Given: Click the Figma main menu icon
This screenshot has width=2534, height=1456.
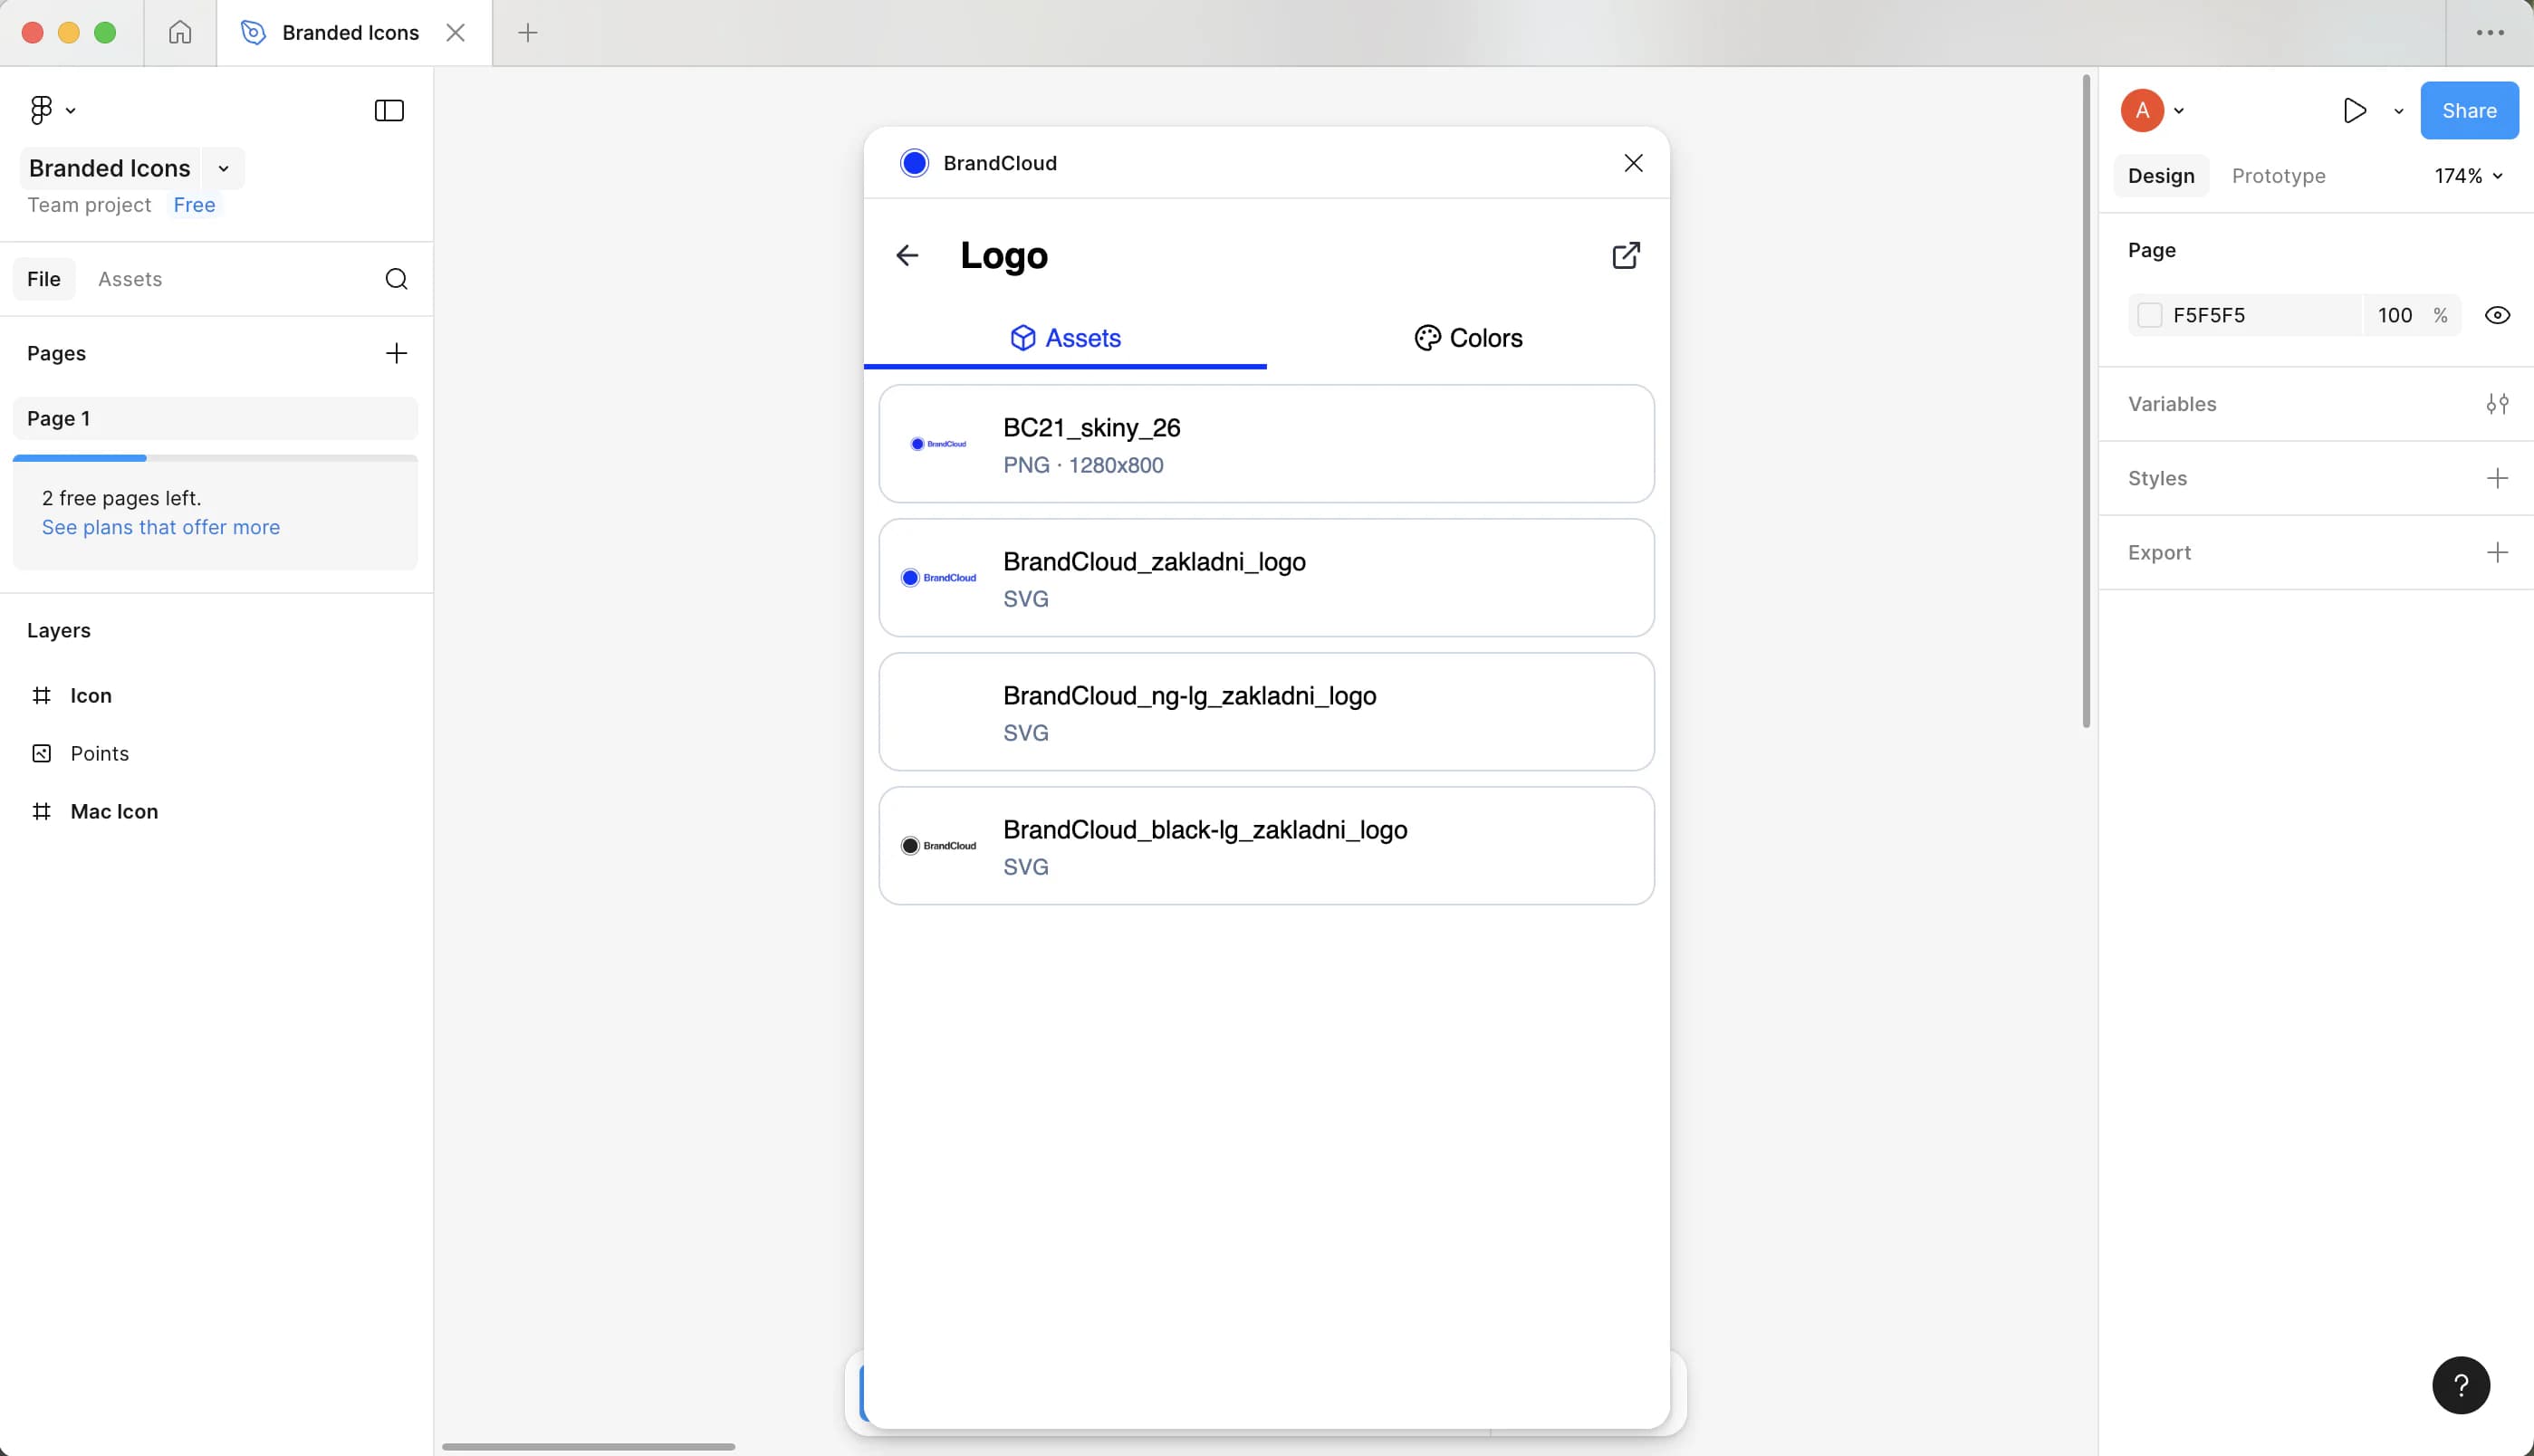Looking at the screenshot, I should 41,110.
